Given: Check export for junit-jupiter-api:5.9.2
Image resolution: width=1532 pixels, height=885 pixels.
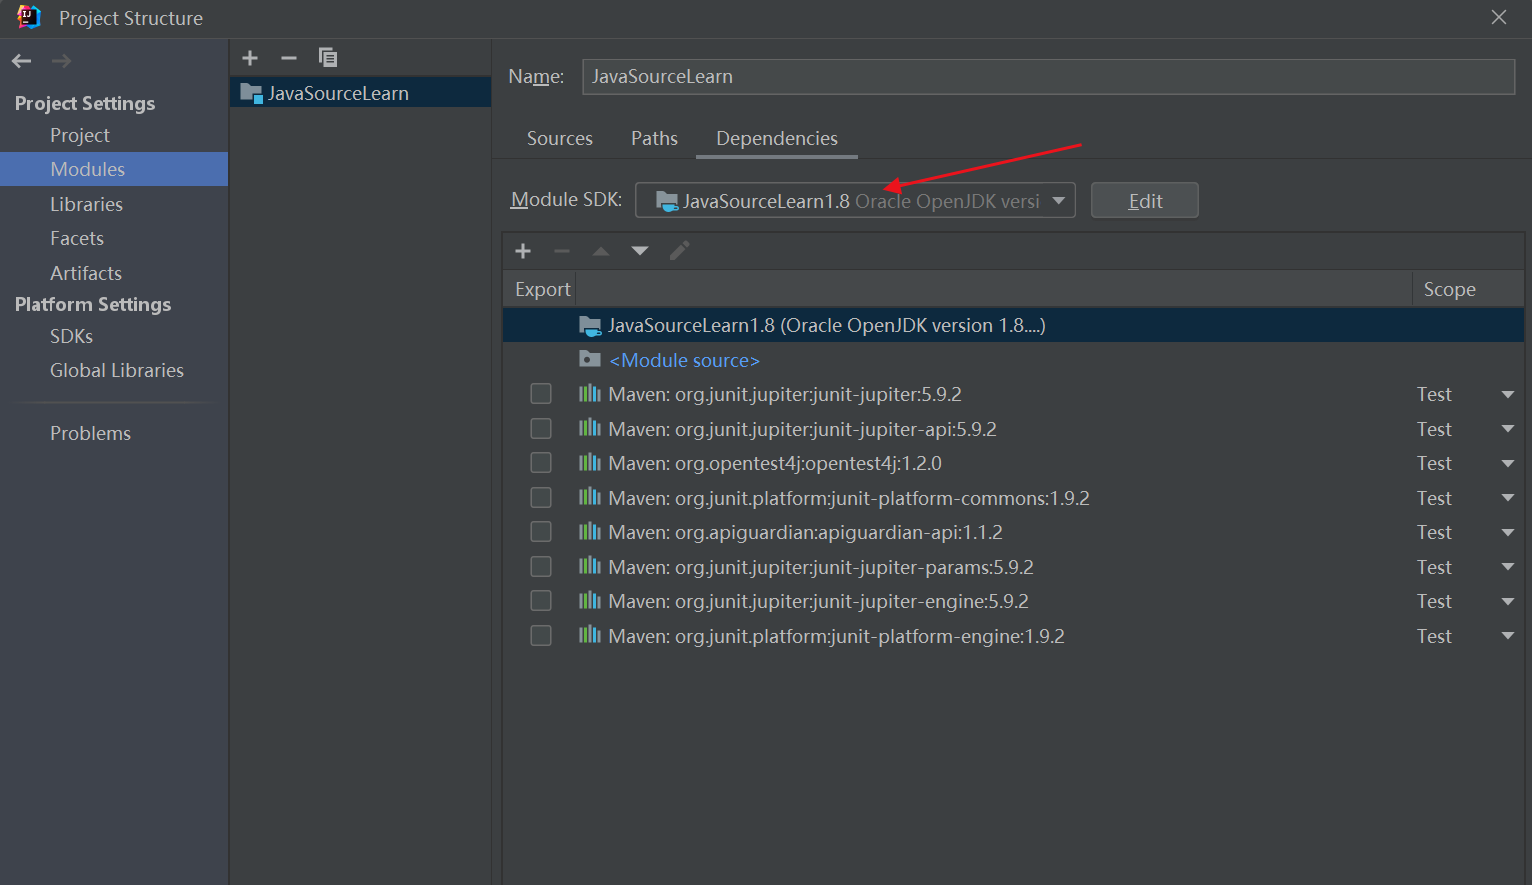Looking at the screenshot, I should [541, 428].
